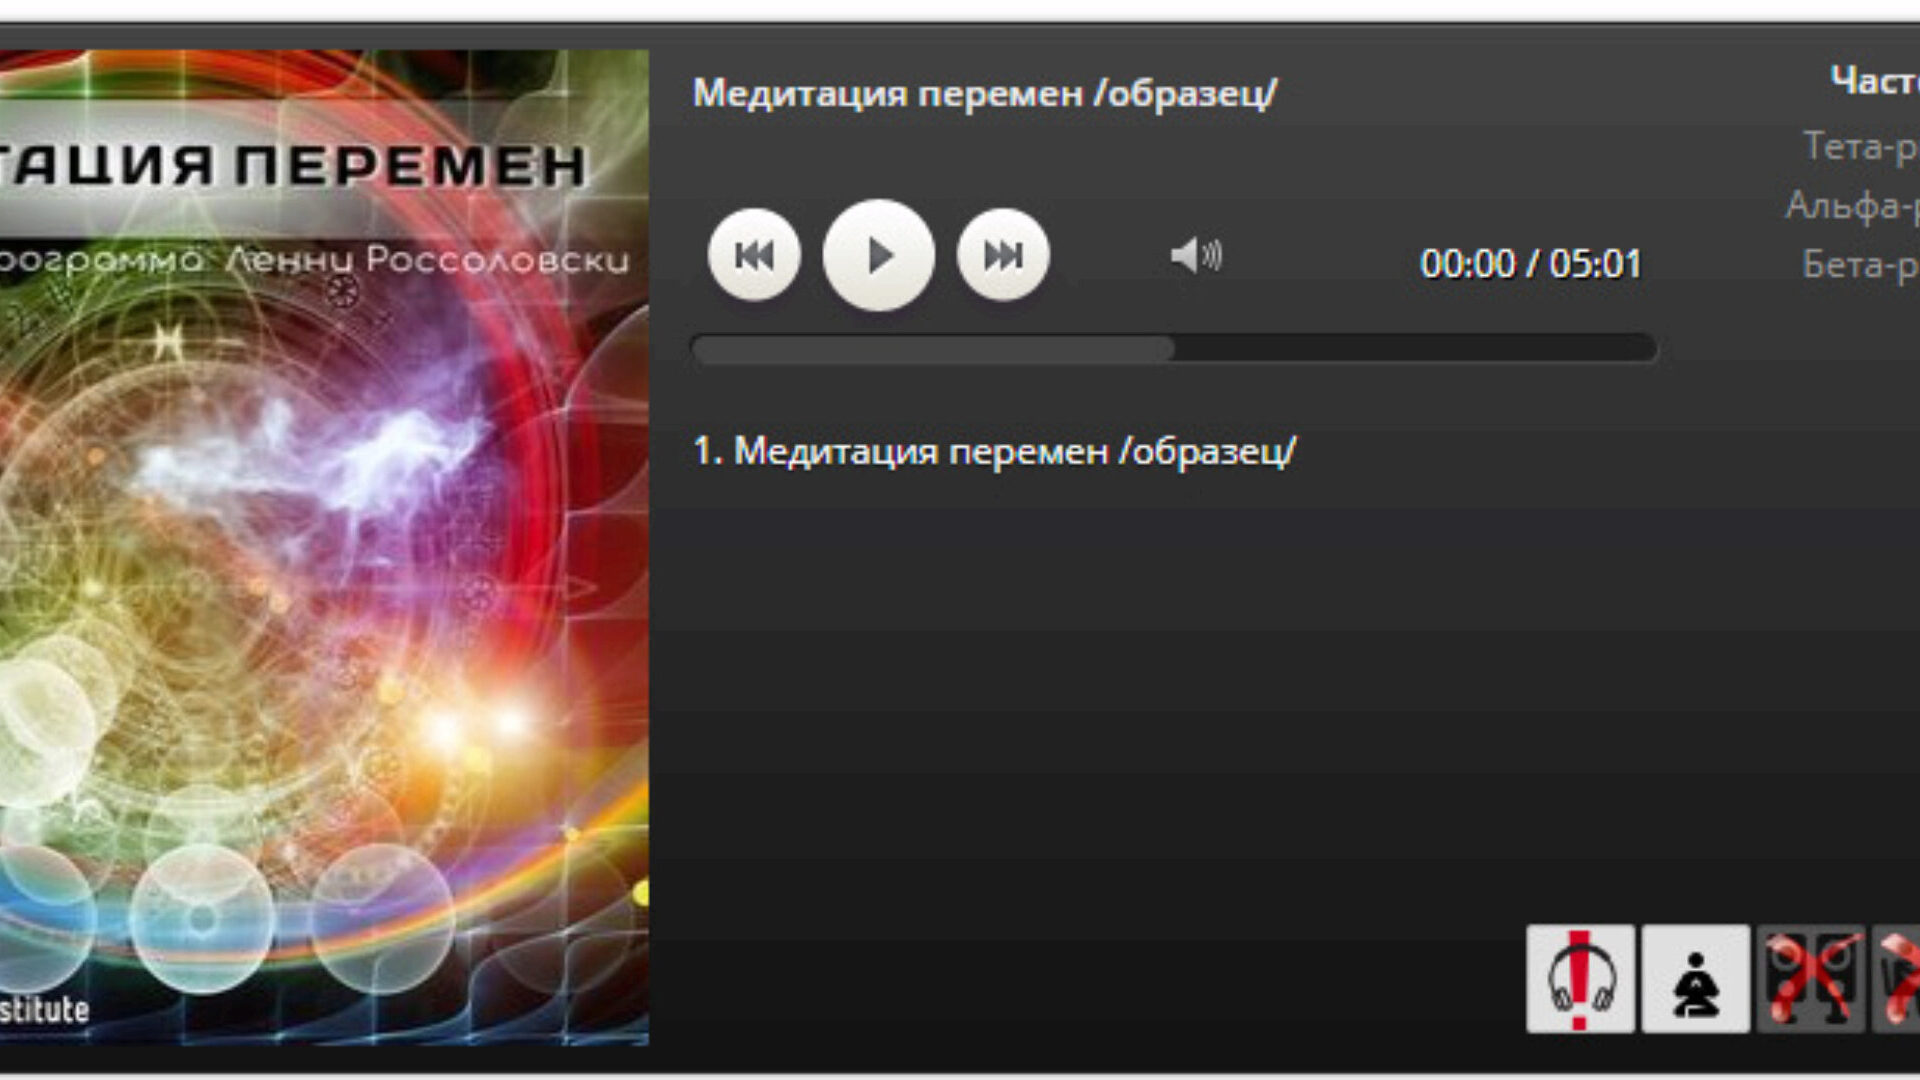Mute audio with the speaker icon
This screenshot has width=1920, height=1080.
click(1196, 255)
